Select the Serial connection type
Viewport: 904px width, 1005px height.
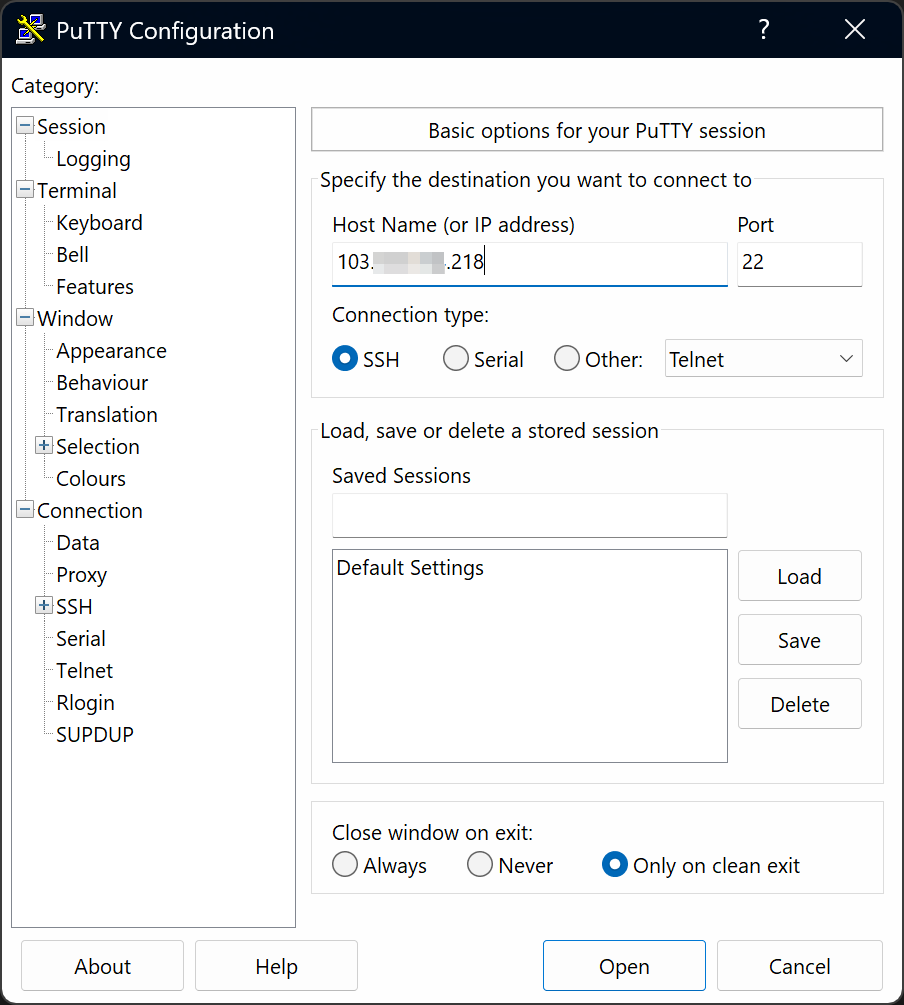pyautogui.click(x=456, y=359)
